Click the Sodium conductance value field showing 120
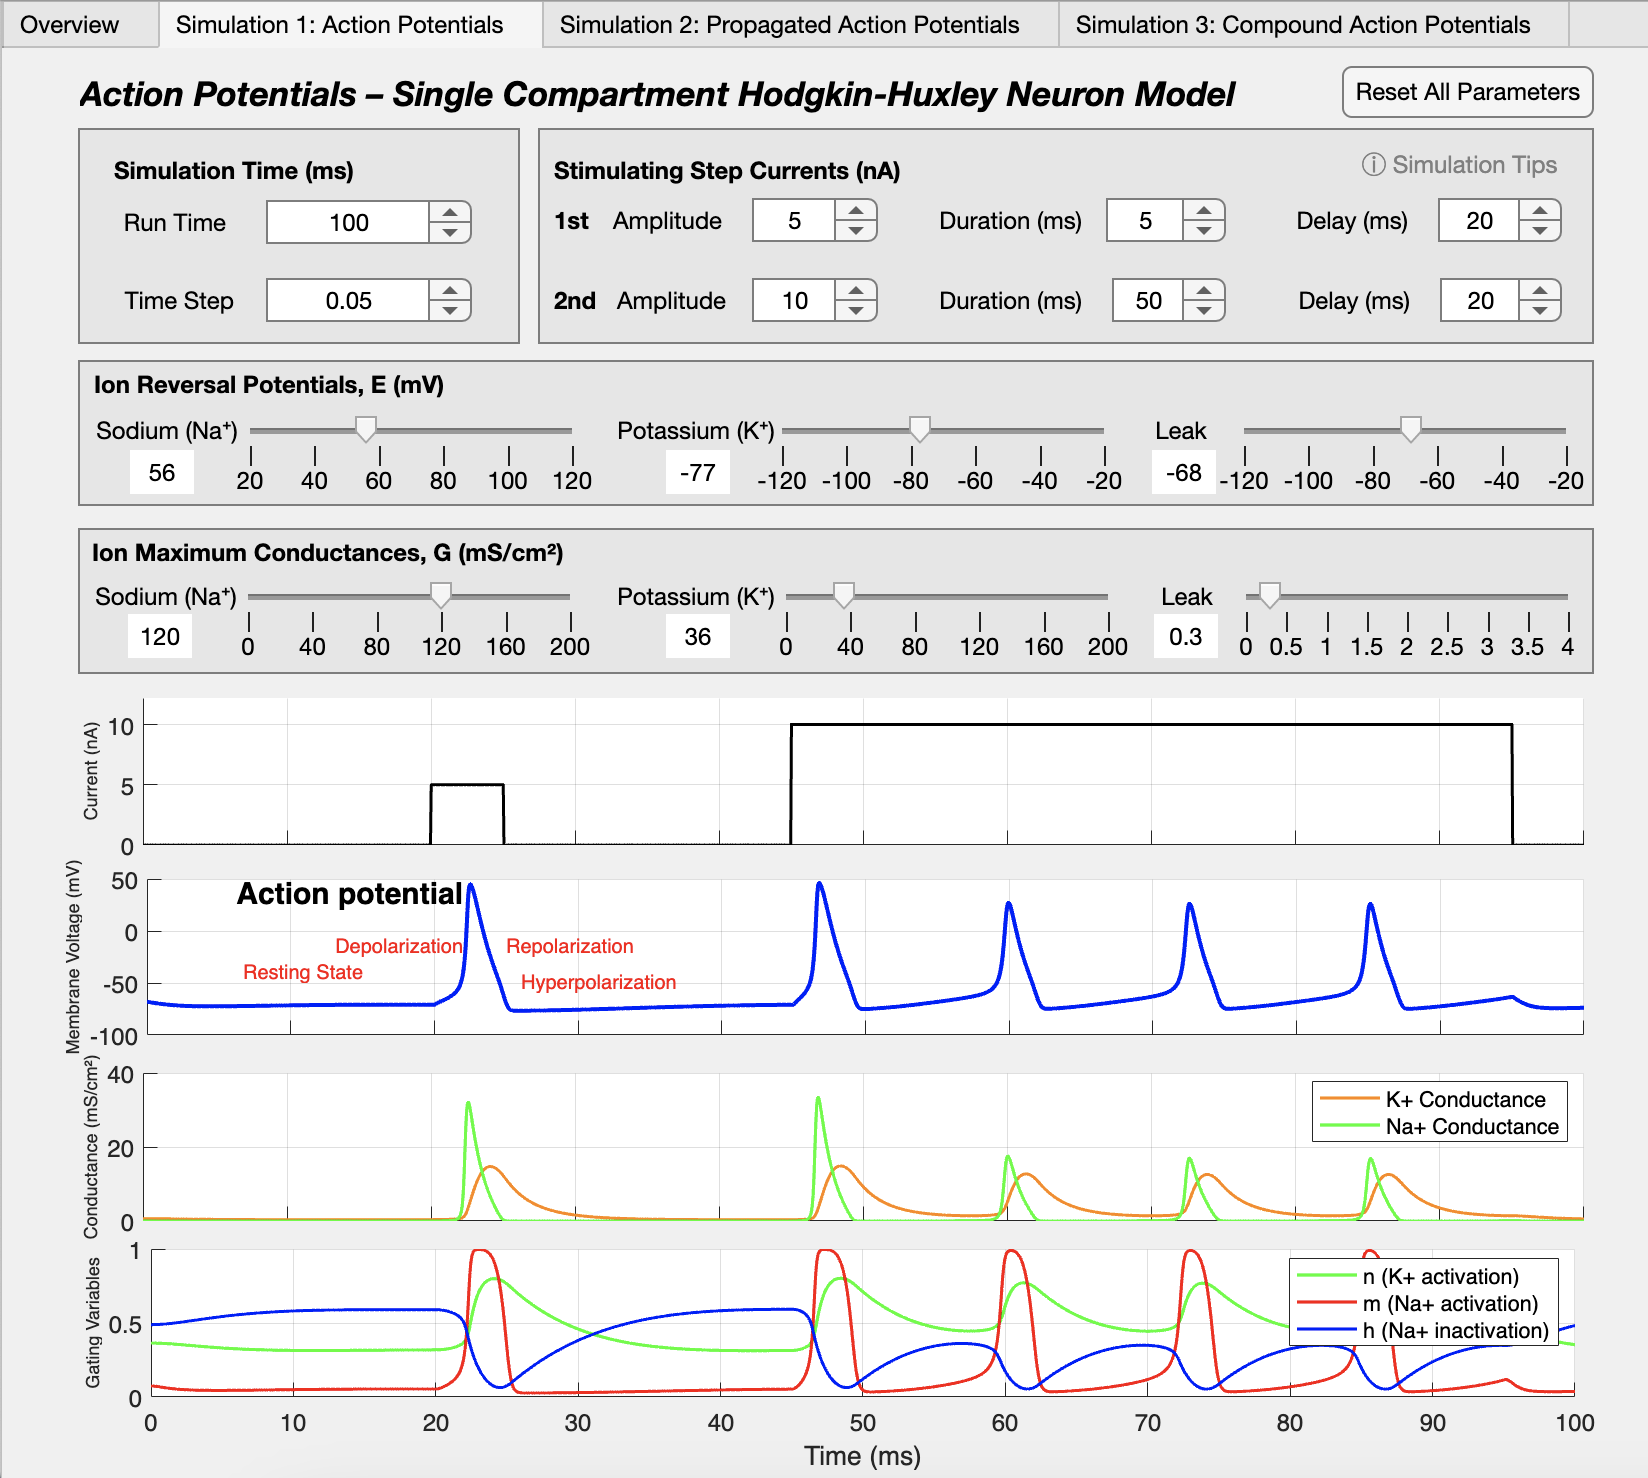1648x1478 pixels. point(160,637)
